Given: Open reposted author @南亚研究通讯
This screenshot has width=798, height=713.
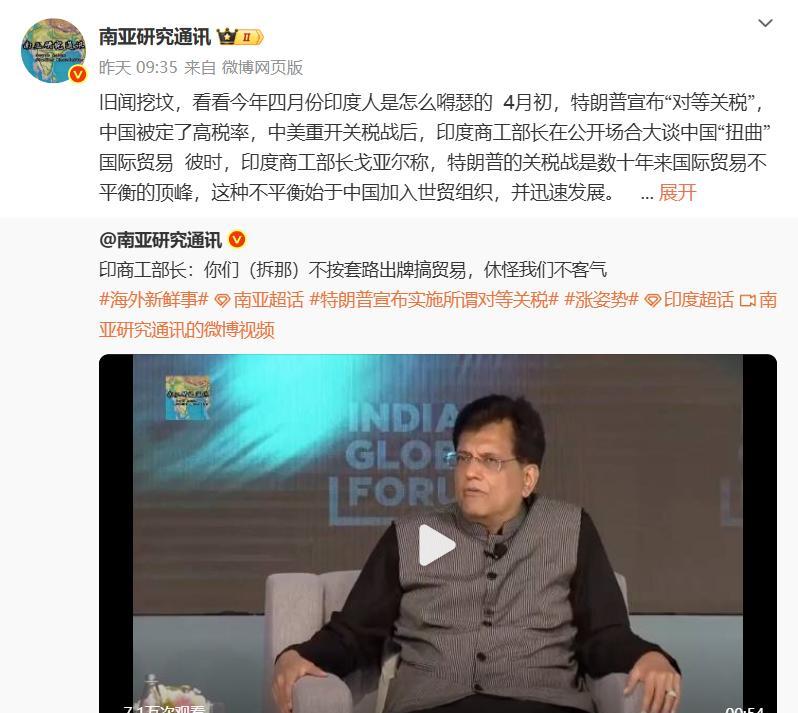Looking at the screenshot, I should coord(160,240).
